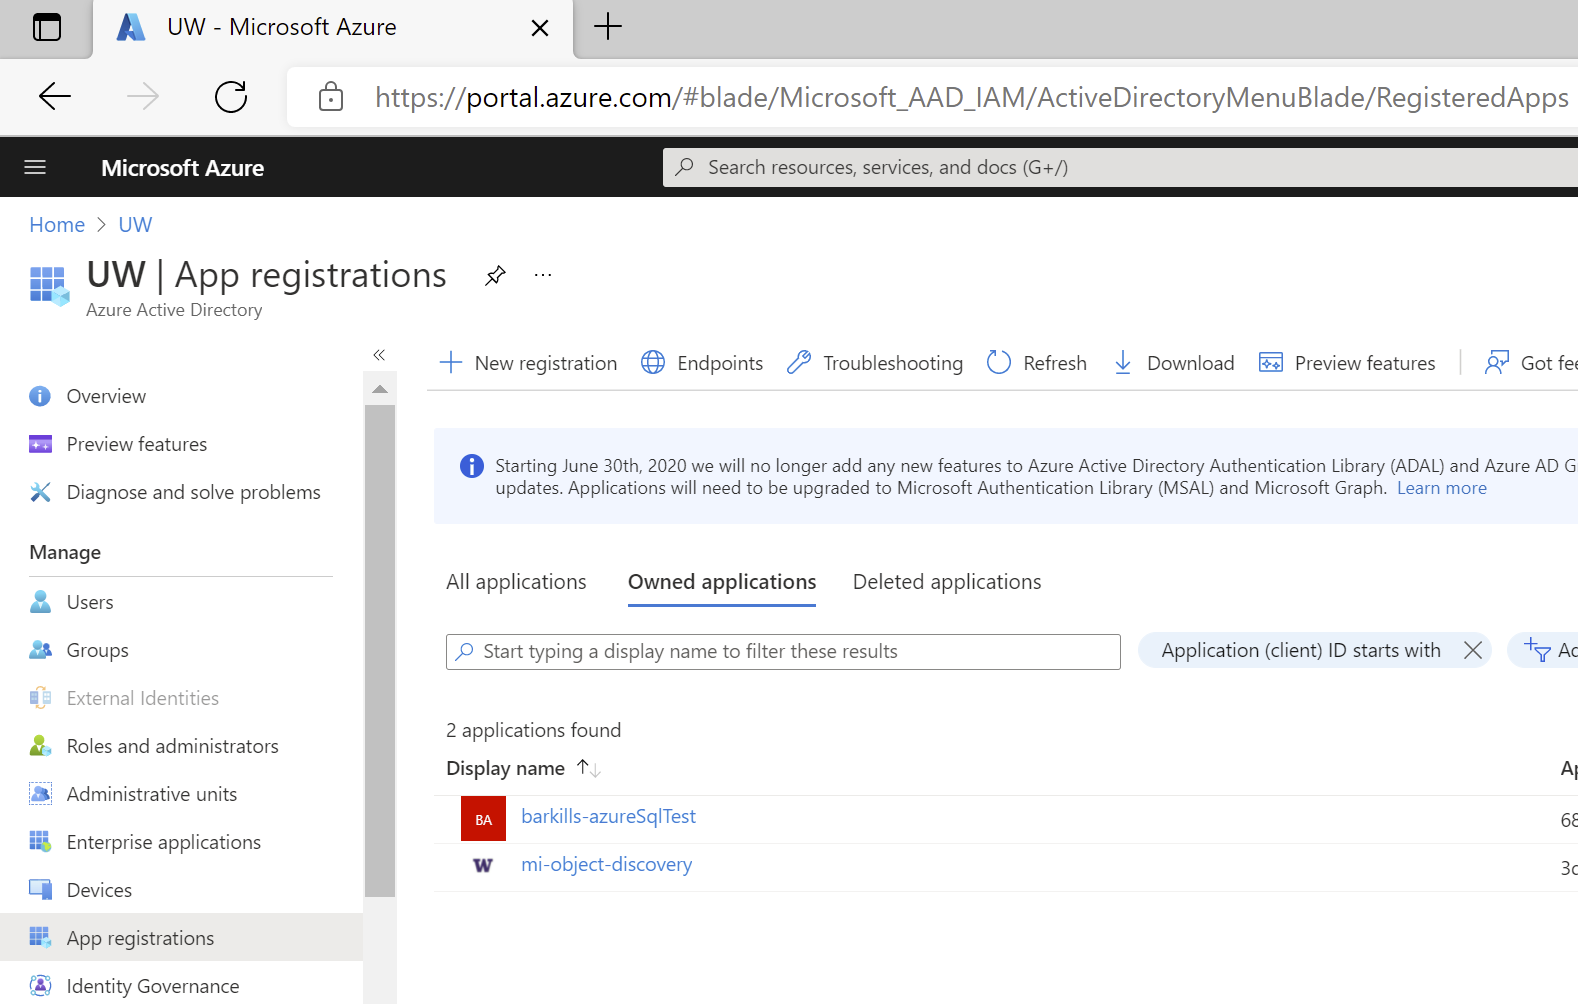Open the barkills-azureSqlTest application

pos(608,816)
